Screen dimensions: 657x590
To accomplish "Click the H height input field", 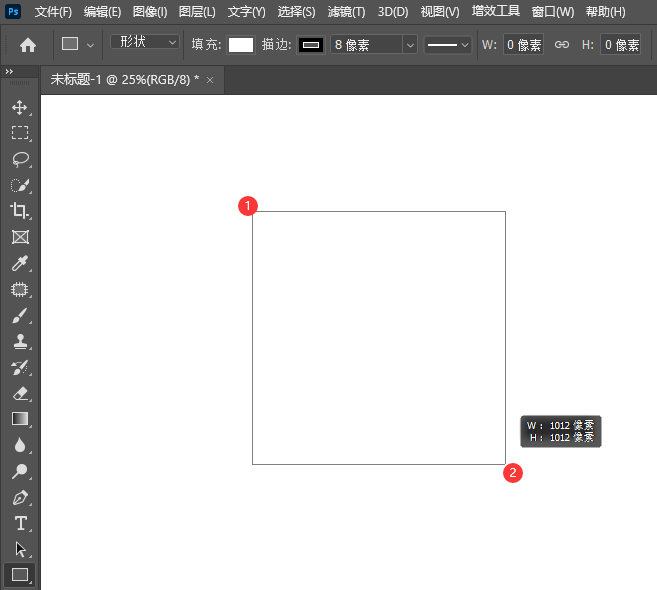I will [621, 44].
